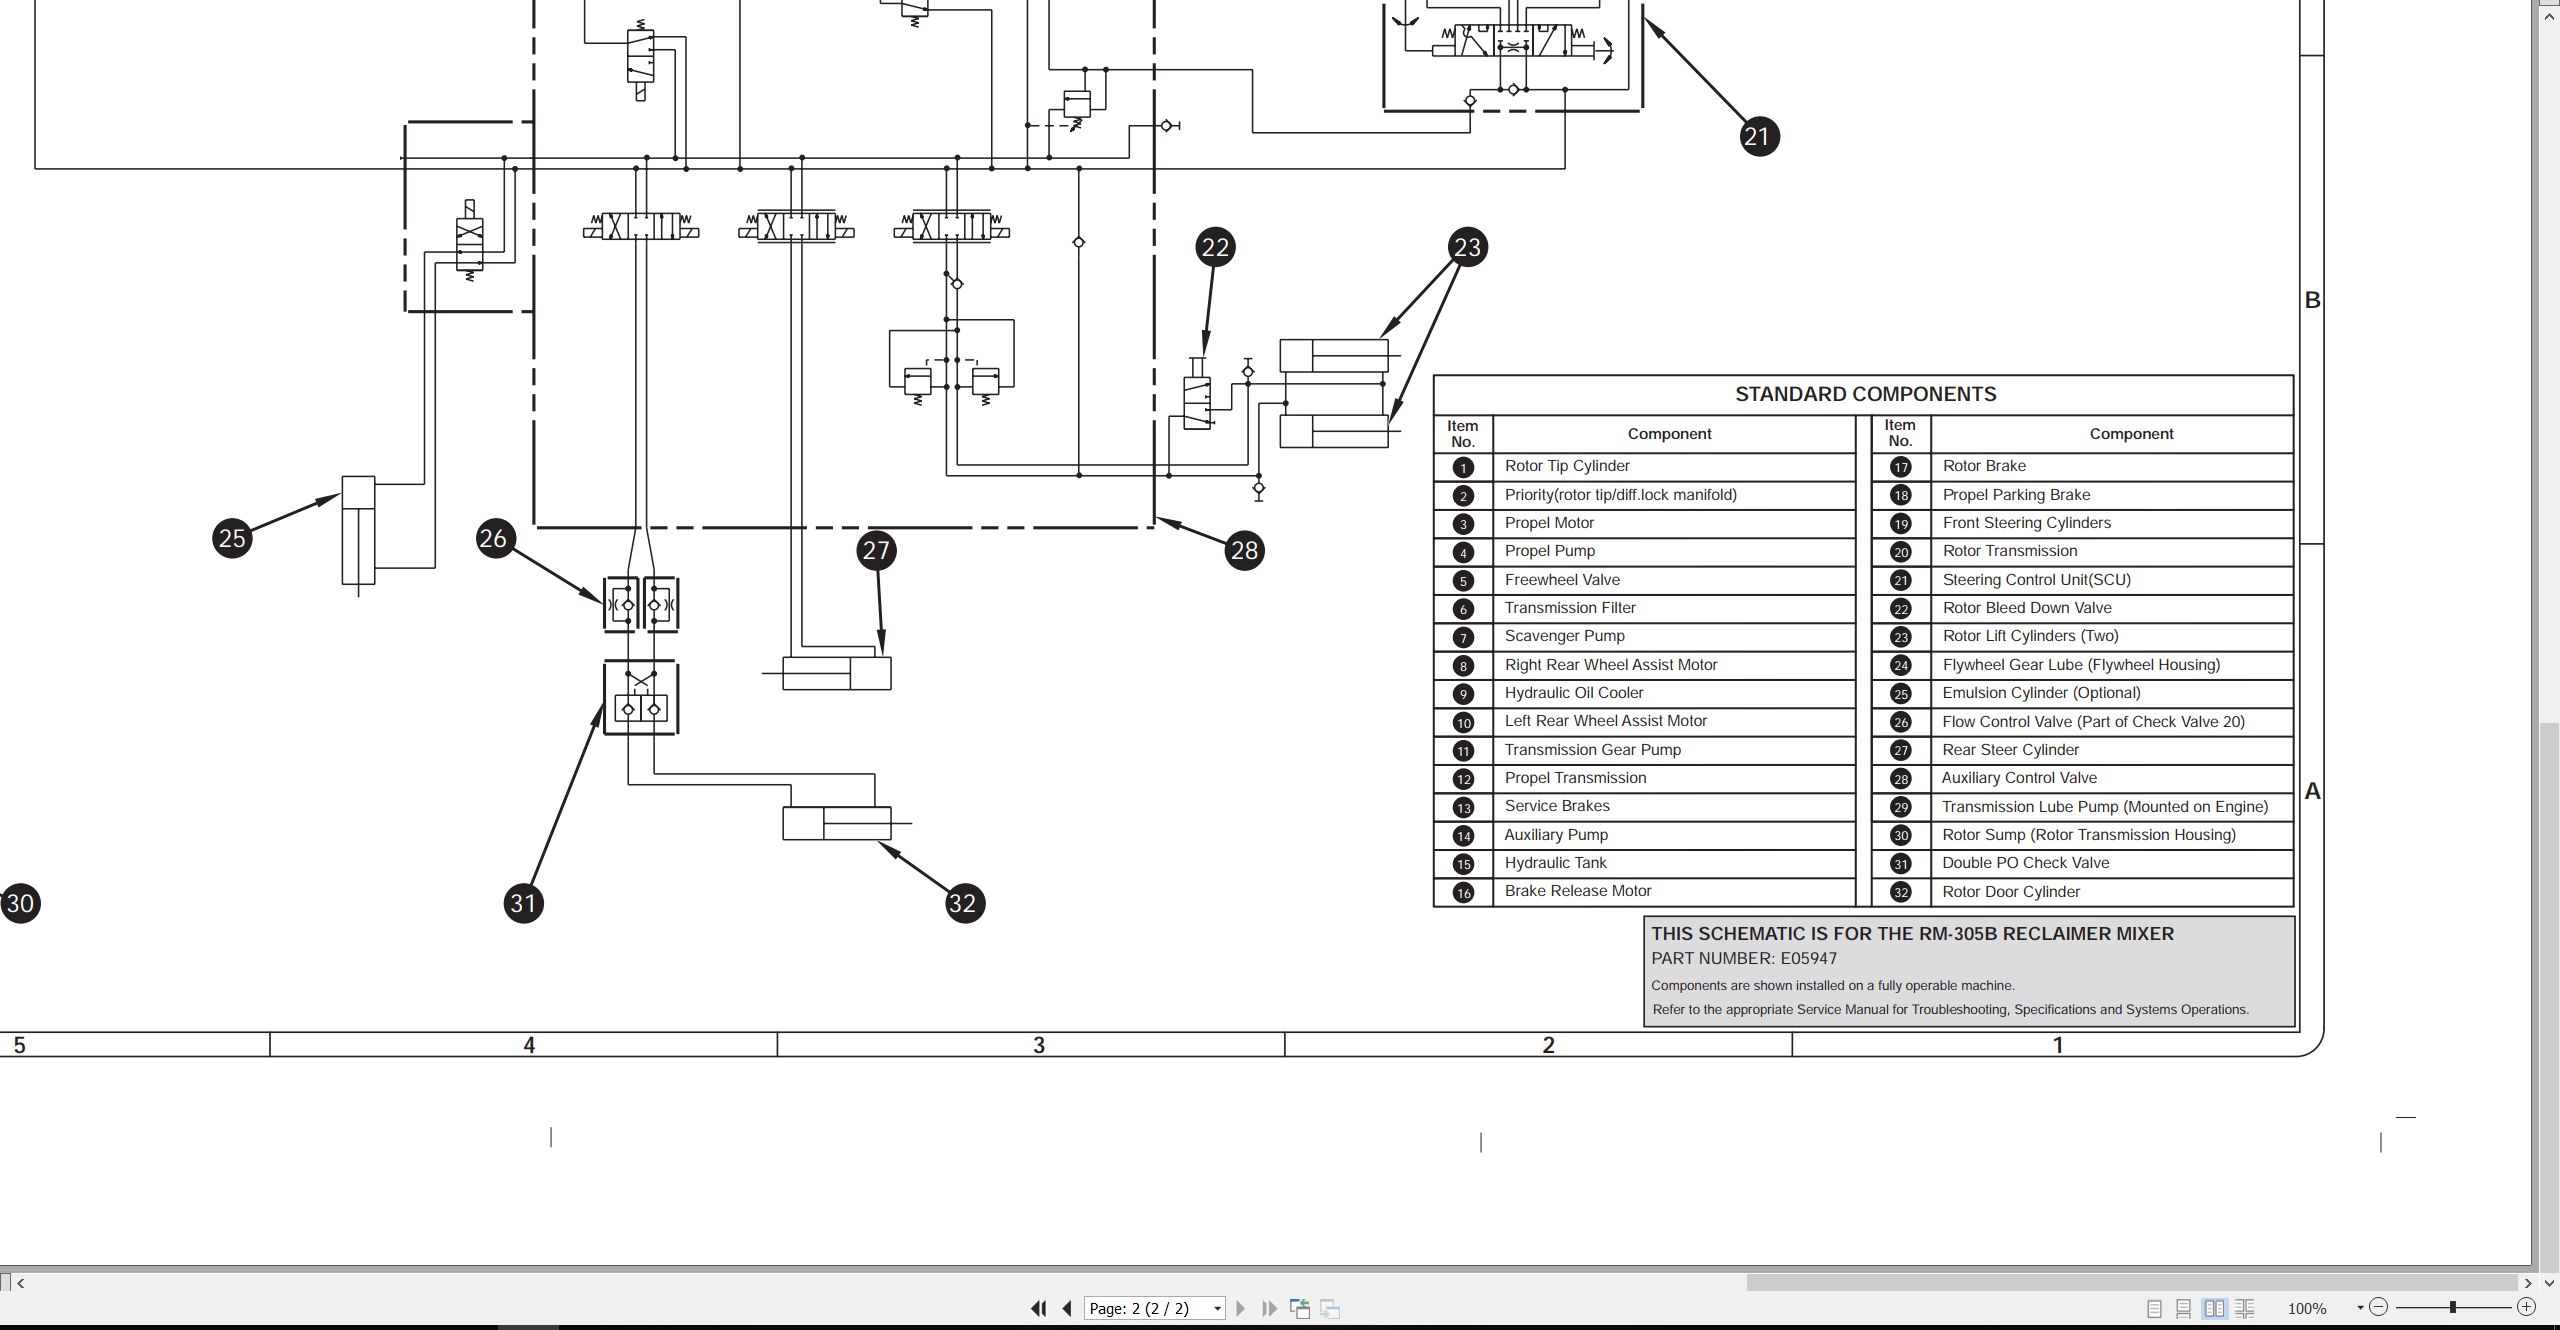This screenshot has height=1330, width=2560.
Task: Click the 'Propel Parking Brake' entry
Action: coord(2016,495)
